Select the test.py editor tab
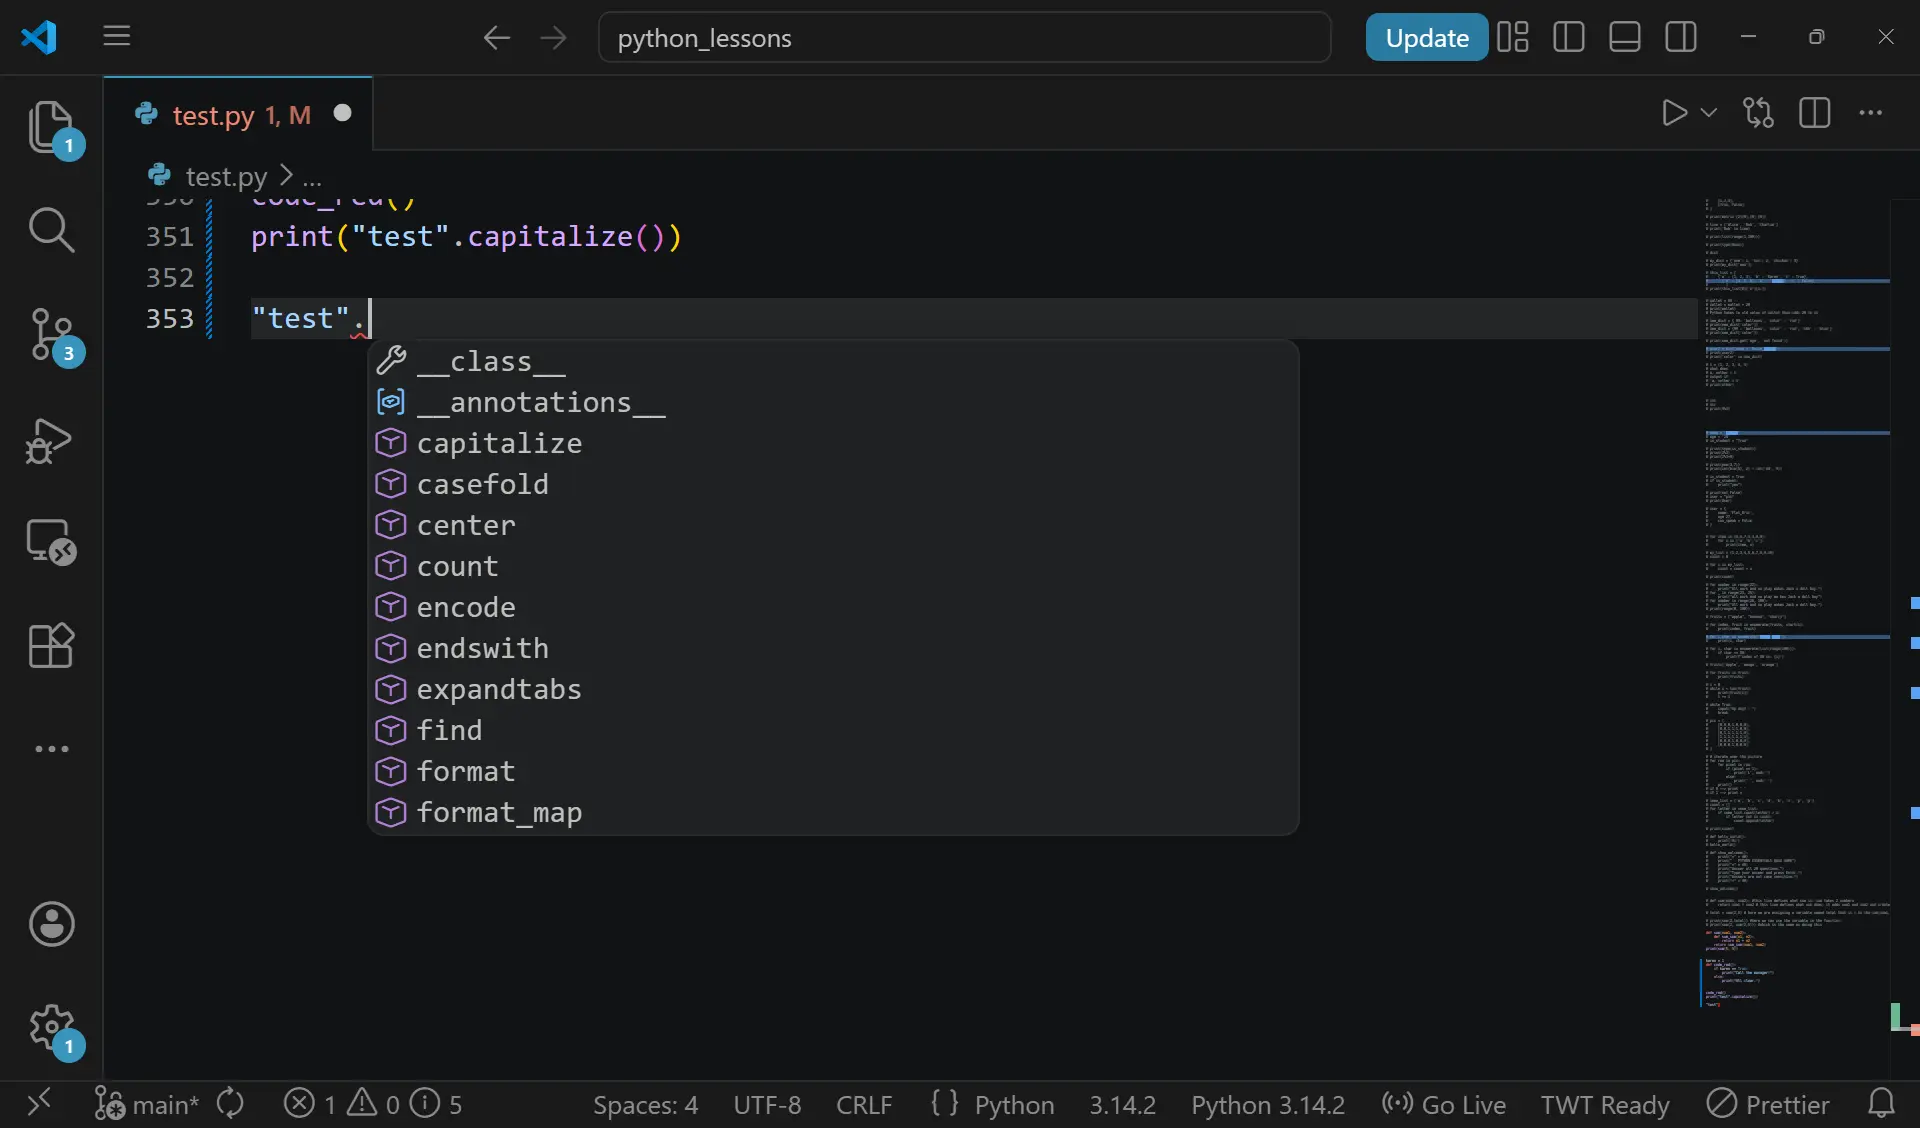 [240, 115]
